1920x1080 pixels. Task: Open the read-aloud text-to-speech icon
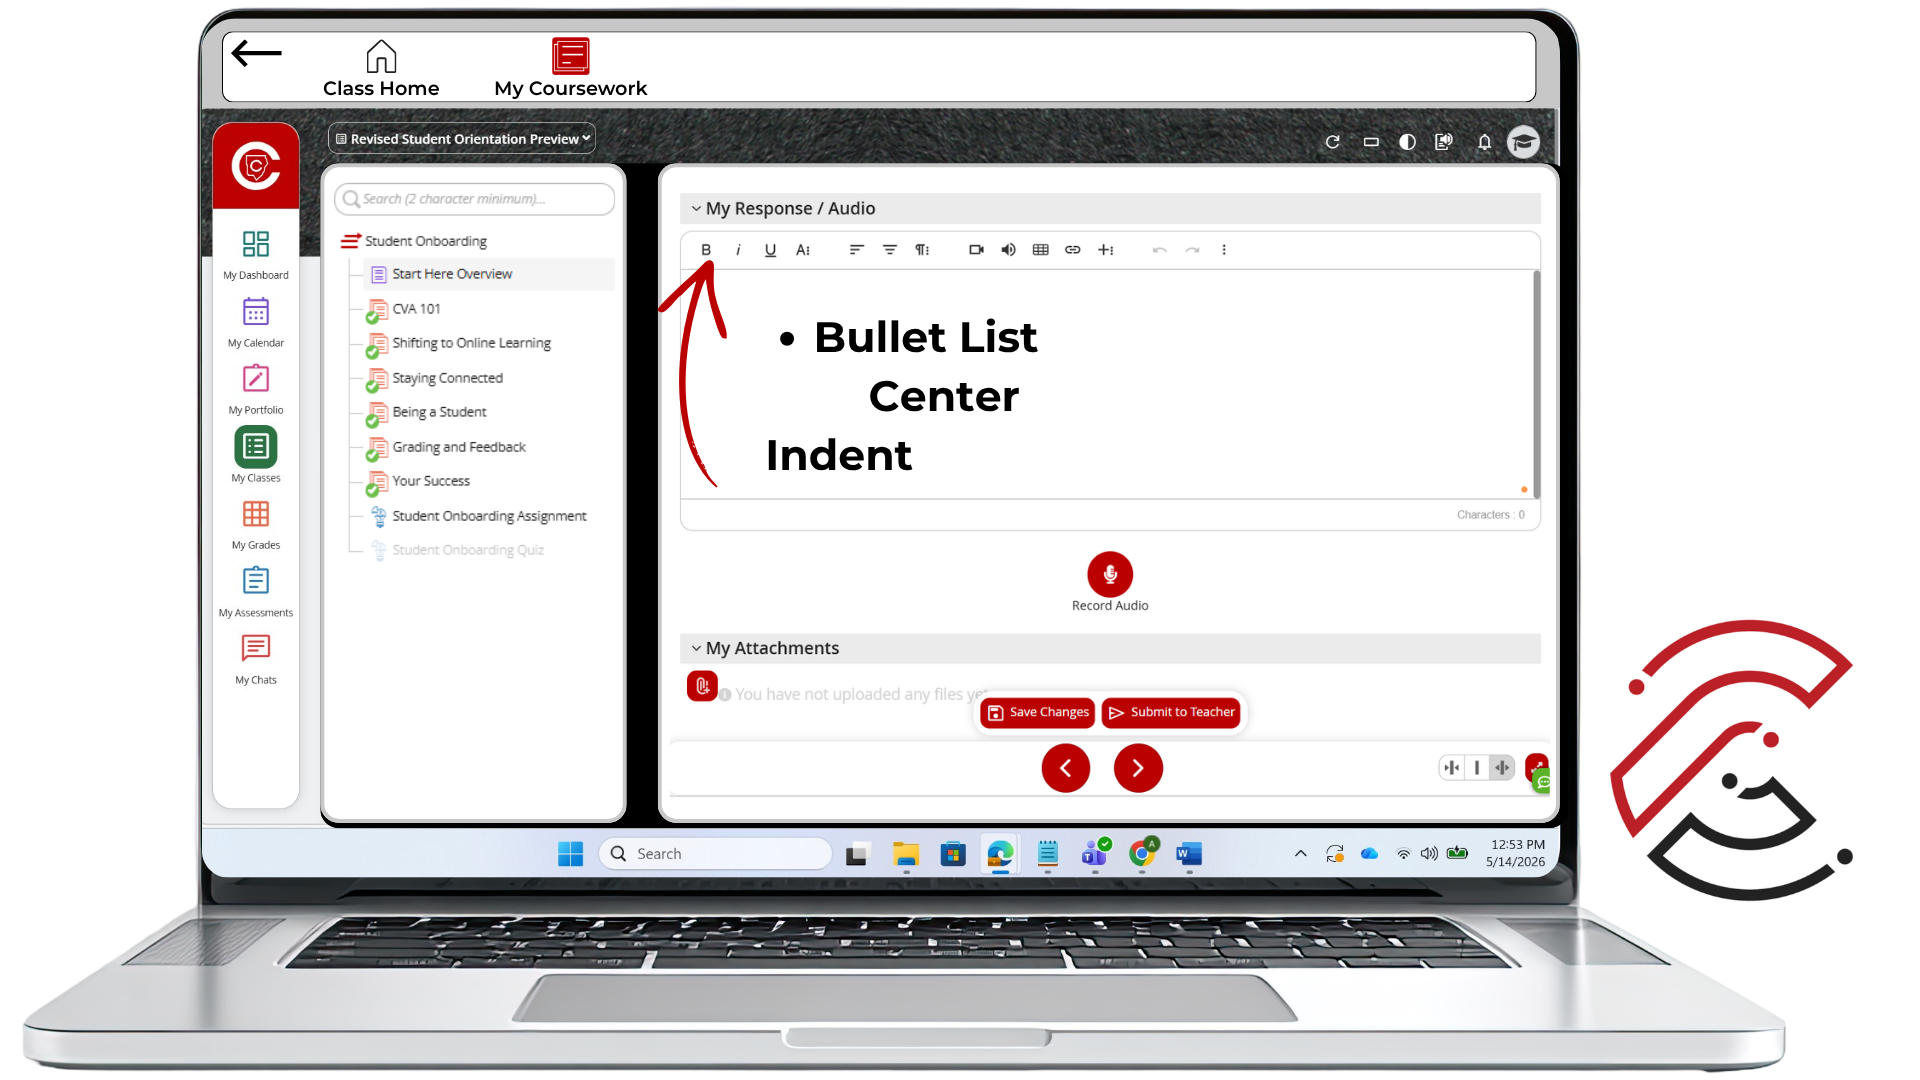click(x=1443, y=142)
